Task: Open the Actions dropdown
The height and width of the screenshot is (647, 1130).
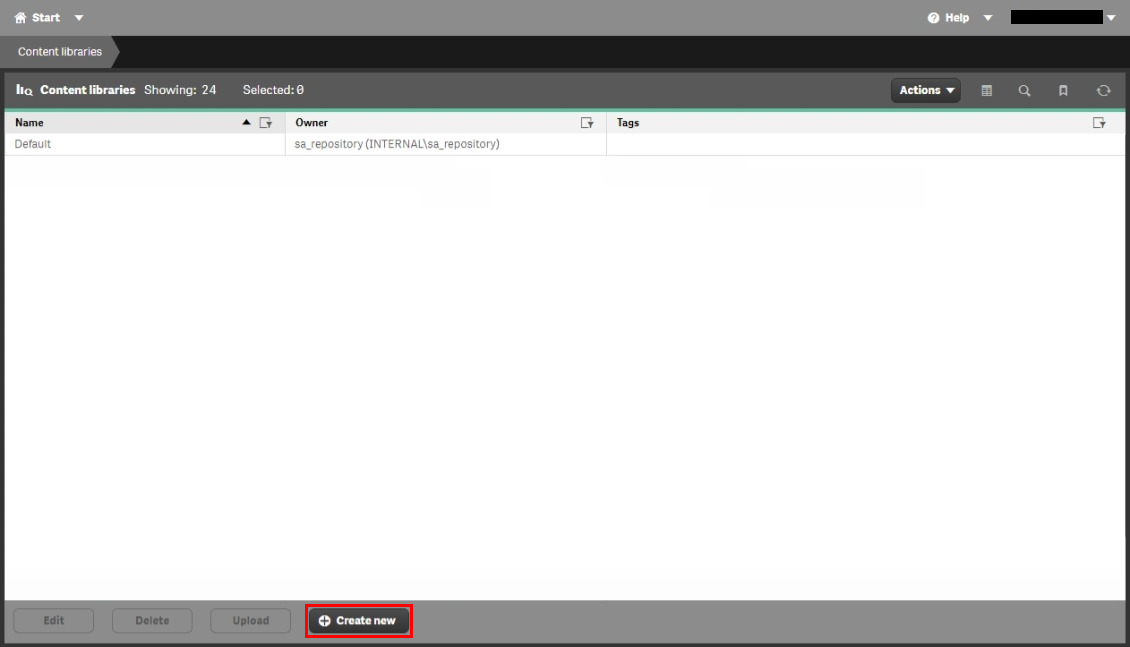Action: pos(925,90)
